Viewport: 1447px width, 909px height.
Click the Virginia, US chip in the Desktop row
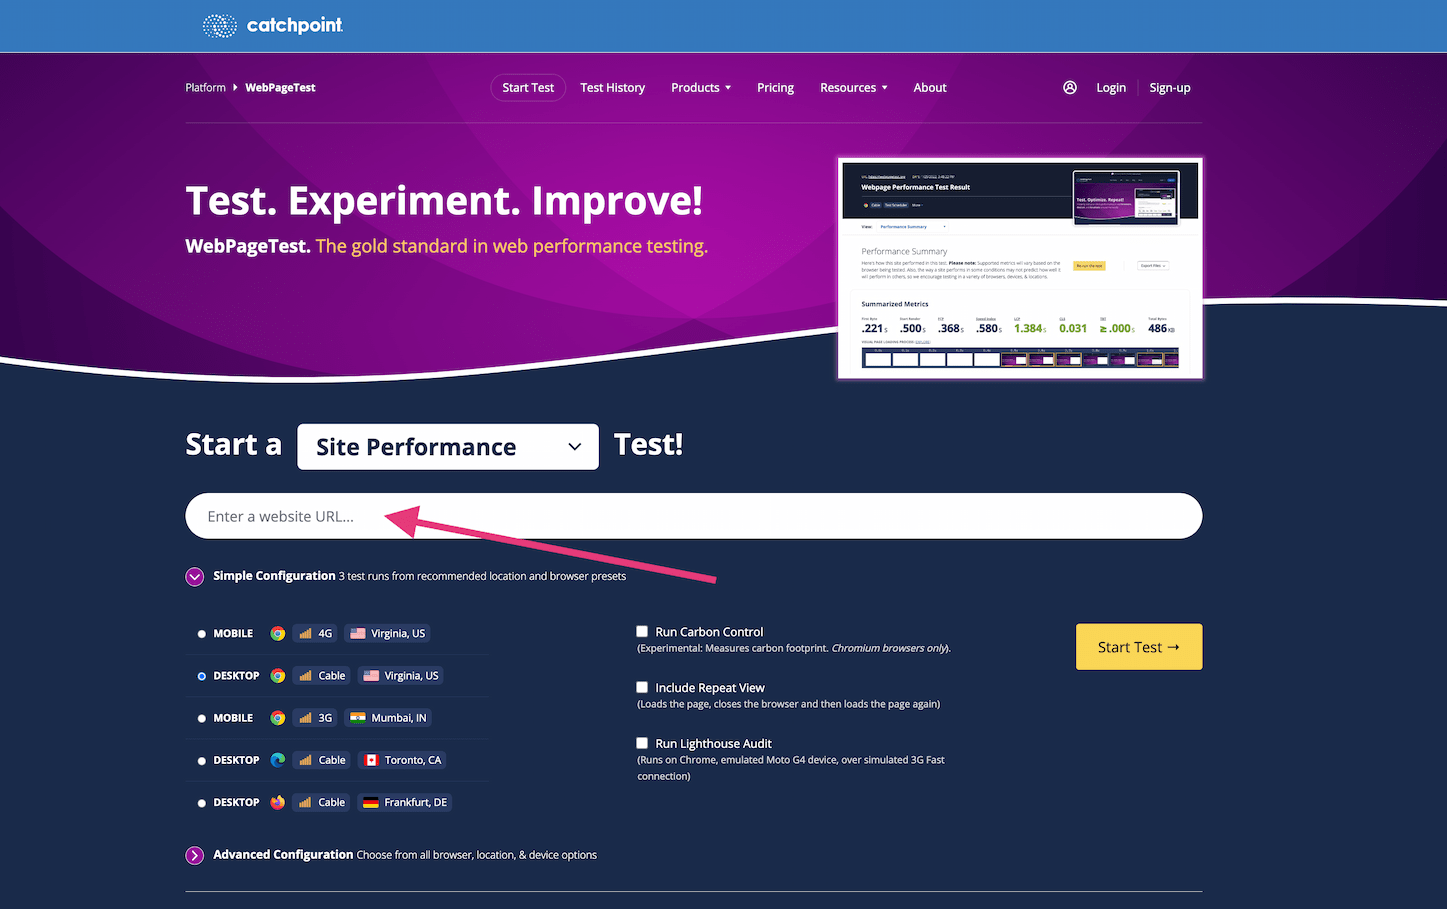pos(401,676)
